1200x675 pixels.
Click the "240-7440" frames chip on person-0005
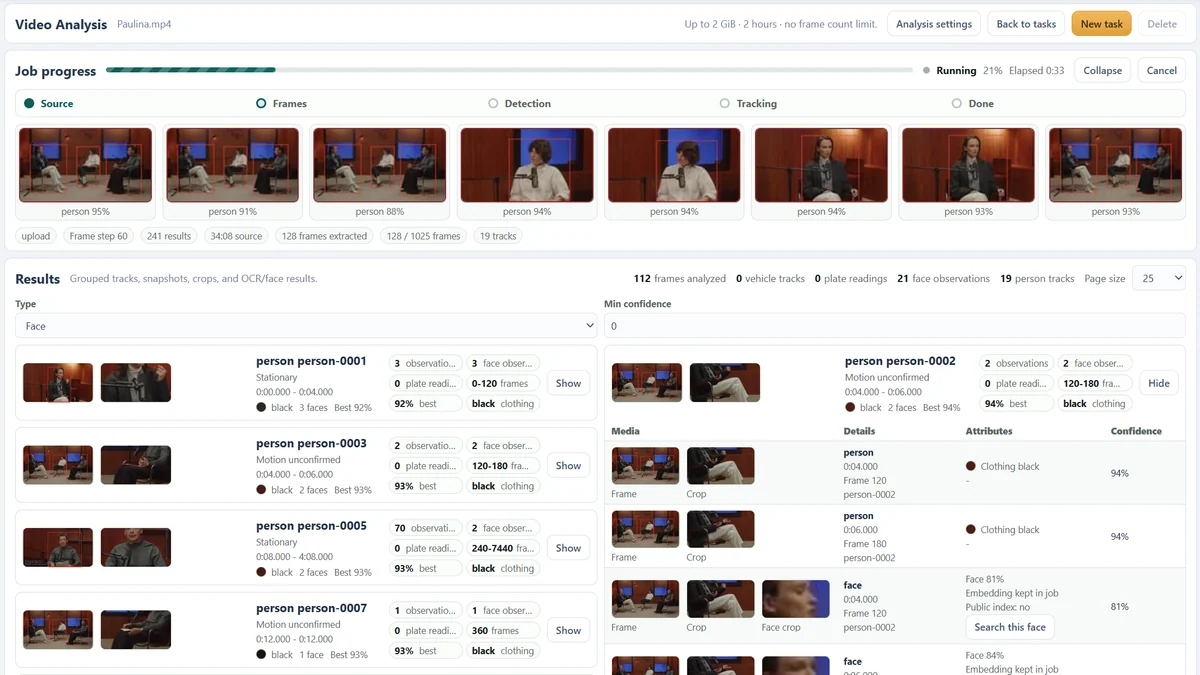(503, 548)
